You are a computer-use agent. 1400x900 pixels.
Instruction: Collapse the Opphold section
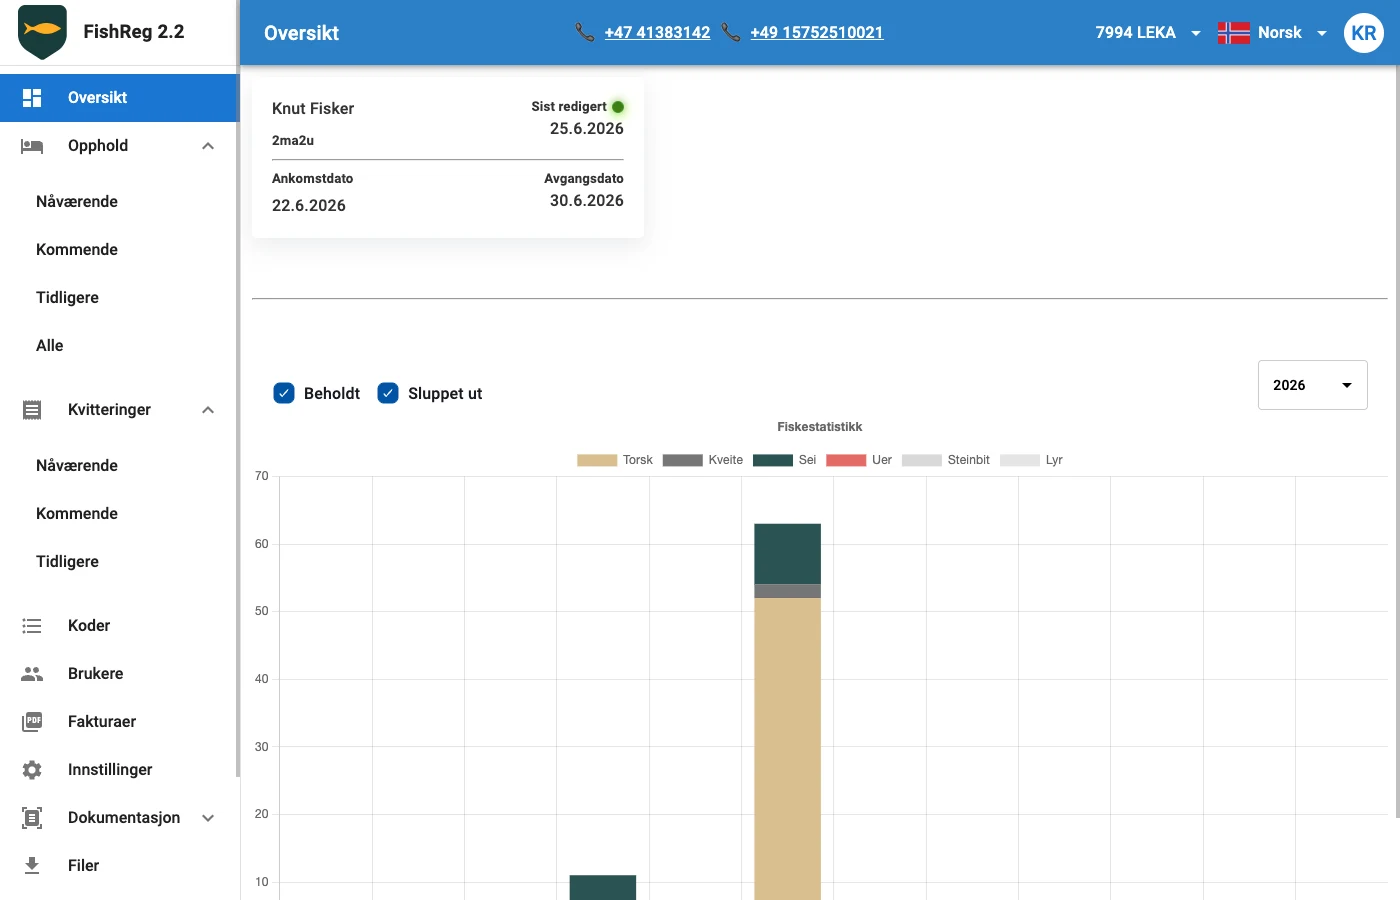point(208,146)
